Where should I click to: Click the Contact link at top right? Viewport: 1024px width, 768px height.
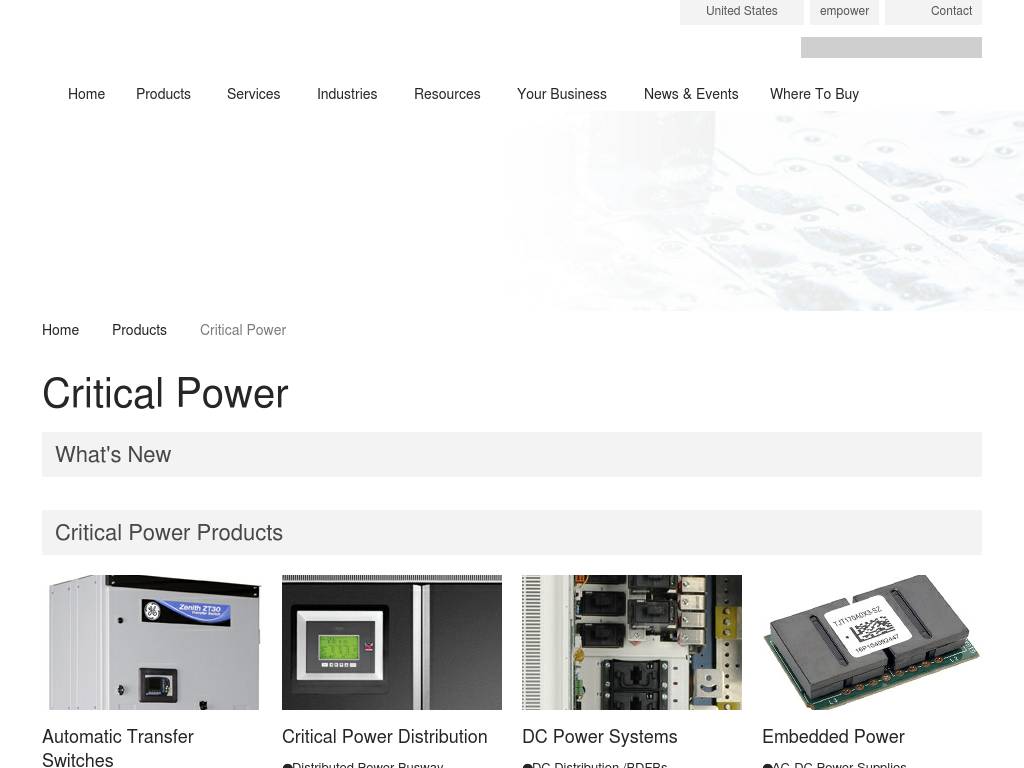(x=950, y=11)
